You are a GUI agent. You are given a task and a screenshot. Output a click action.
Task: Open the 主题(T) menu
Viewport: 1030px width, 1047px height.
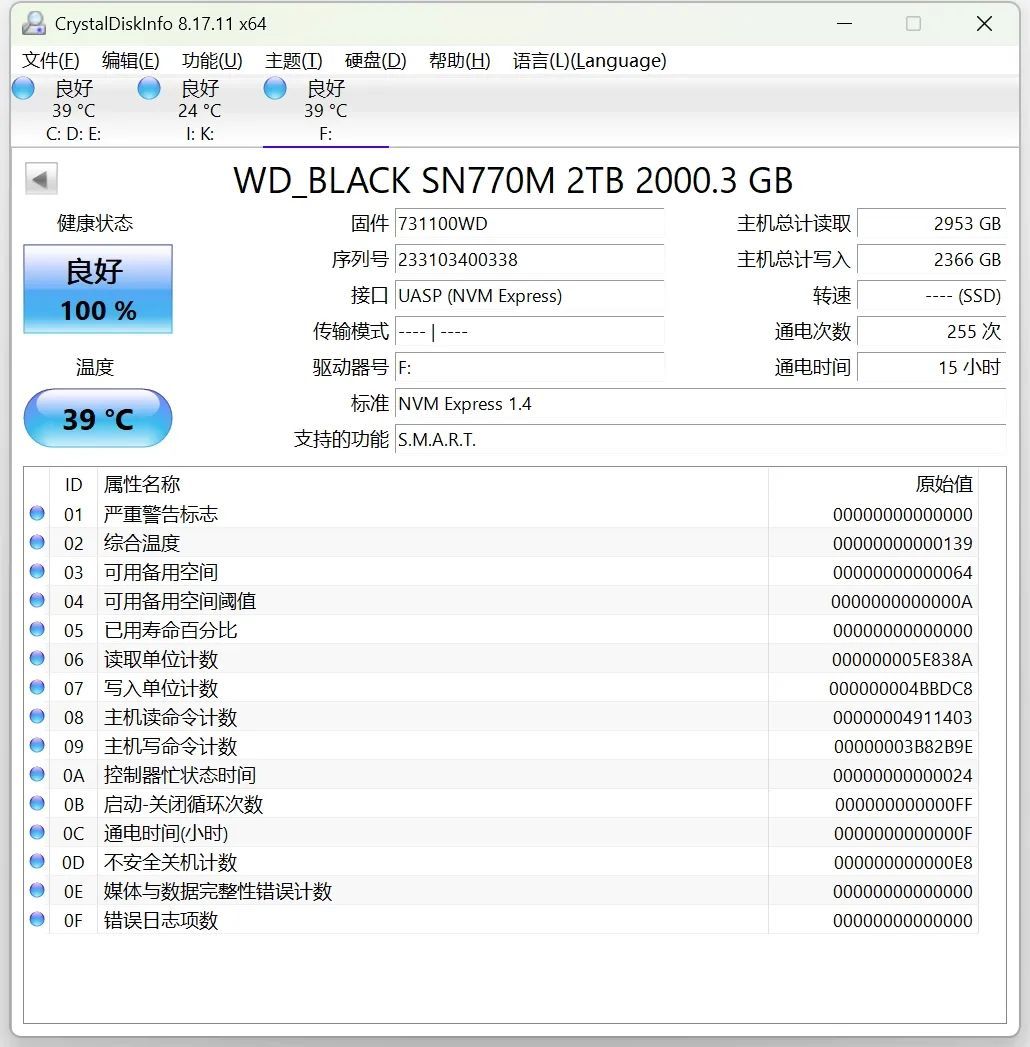click(294, 61)
